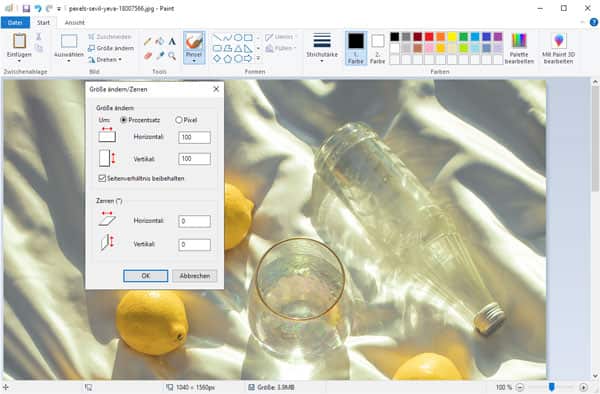
Task: Click the Einfügen paste icon
Action: (19, 41)
